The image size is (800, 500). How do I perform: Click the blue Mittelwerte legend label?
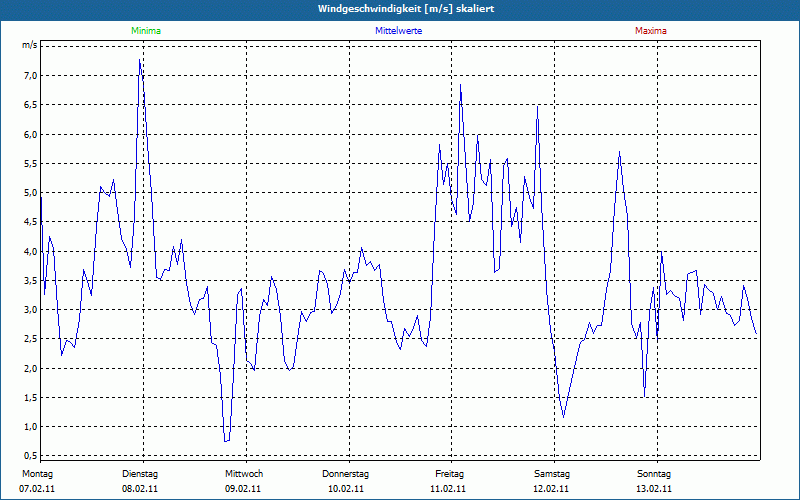(x=398, y=31)
